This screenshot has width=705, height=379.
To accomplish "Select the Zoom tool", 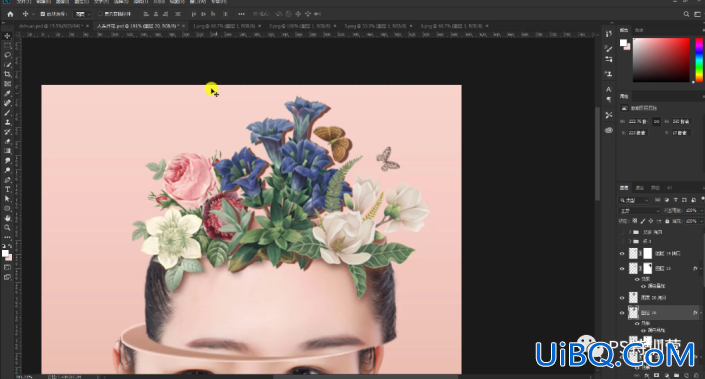I will [x=7, y=227].
